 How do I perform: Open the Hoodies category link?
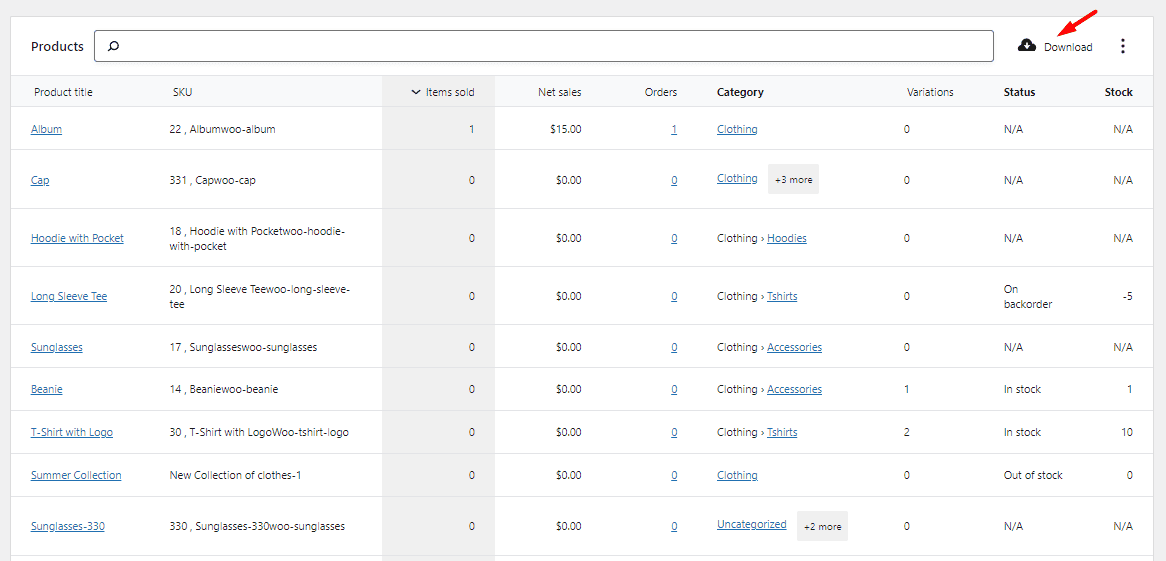coord(787,238)
